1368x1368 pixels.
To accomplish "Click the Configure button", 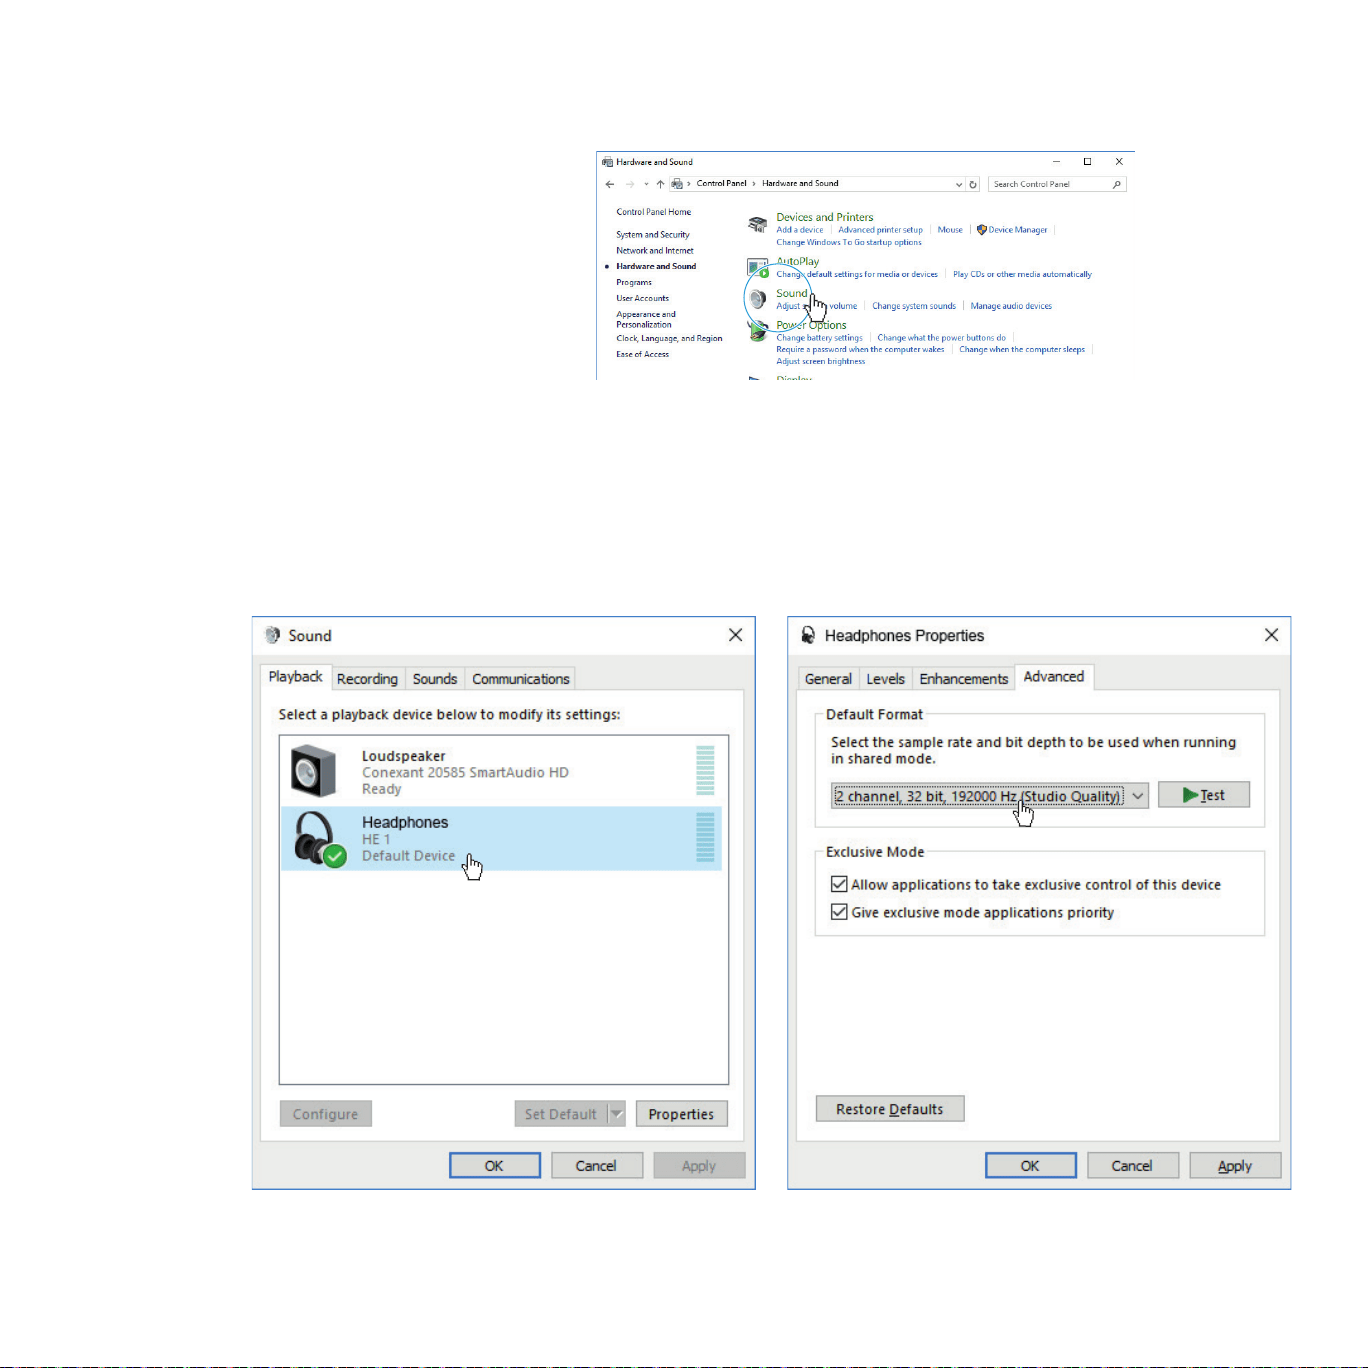I will [325, 1114].
